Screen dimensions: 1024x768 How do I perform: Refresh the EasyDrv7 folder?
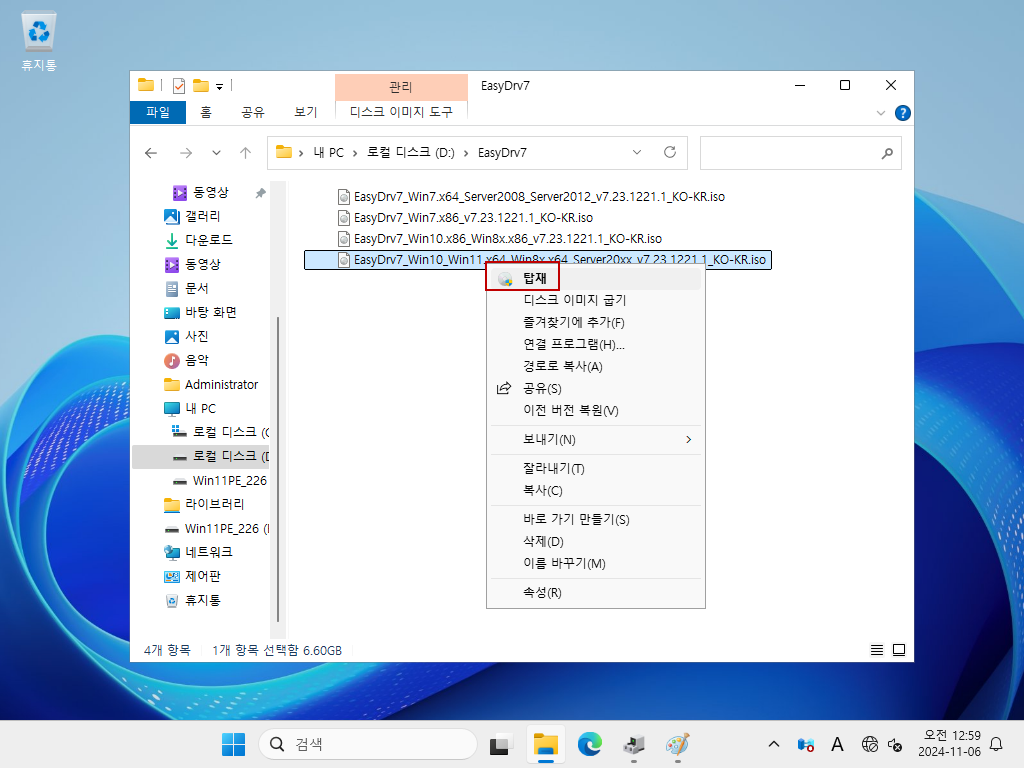(x=670, y=152)
